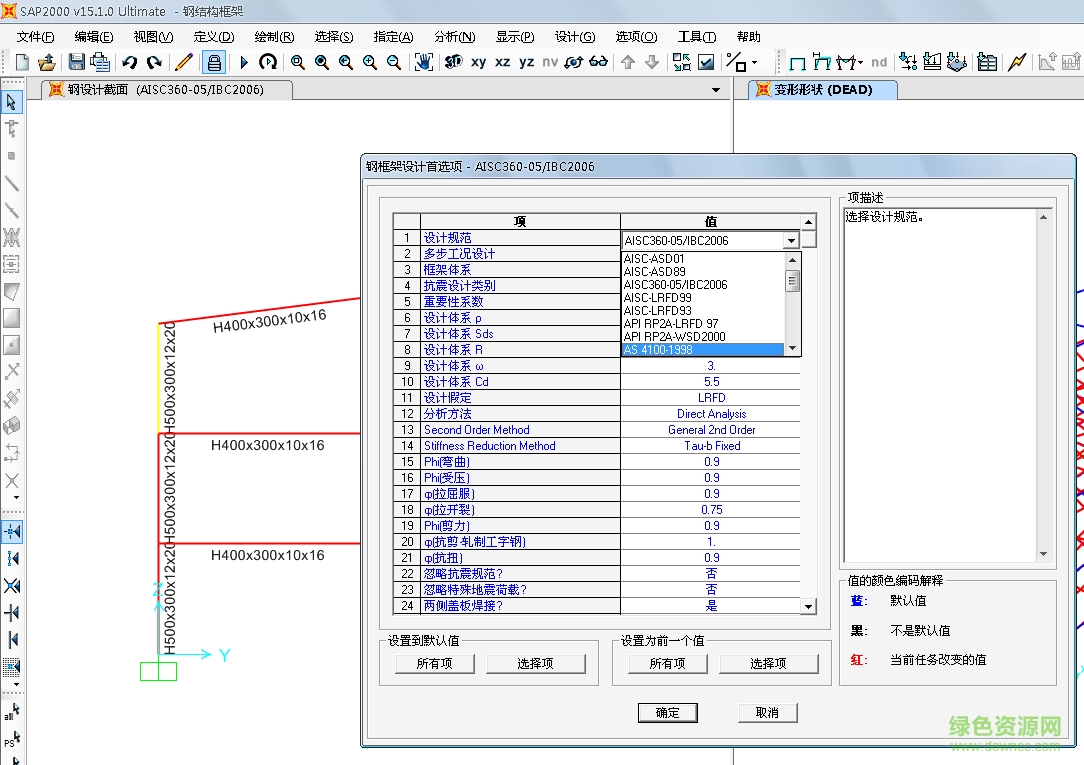
Task: Reset 所有项 to default values
Action: click(x=434, y=663)
